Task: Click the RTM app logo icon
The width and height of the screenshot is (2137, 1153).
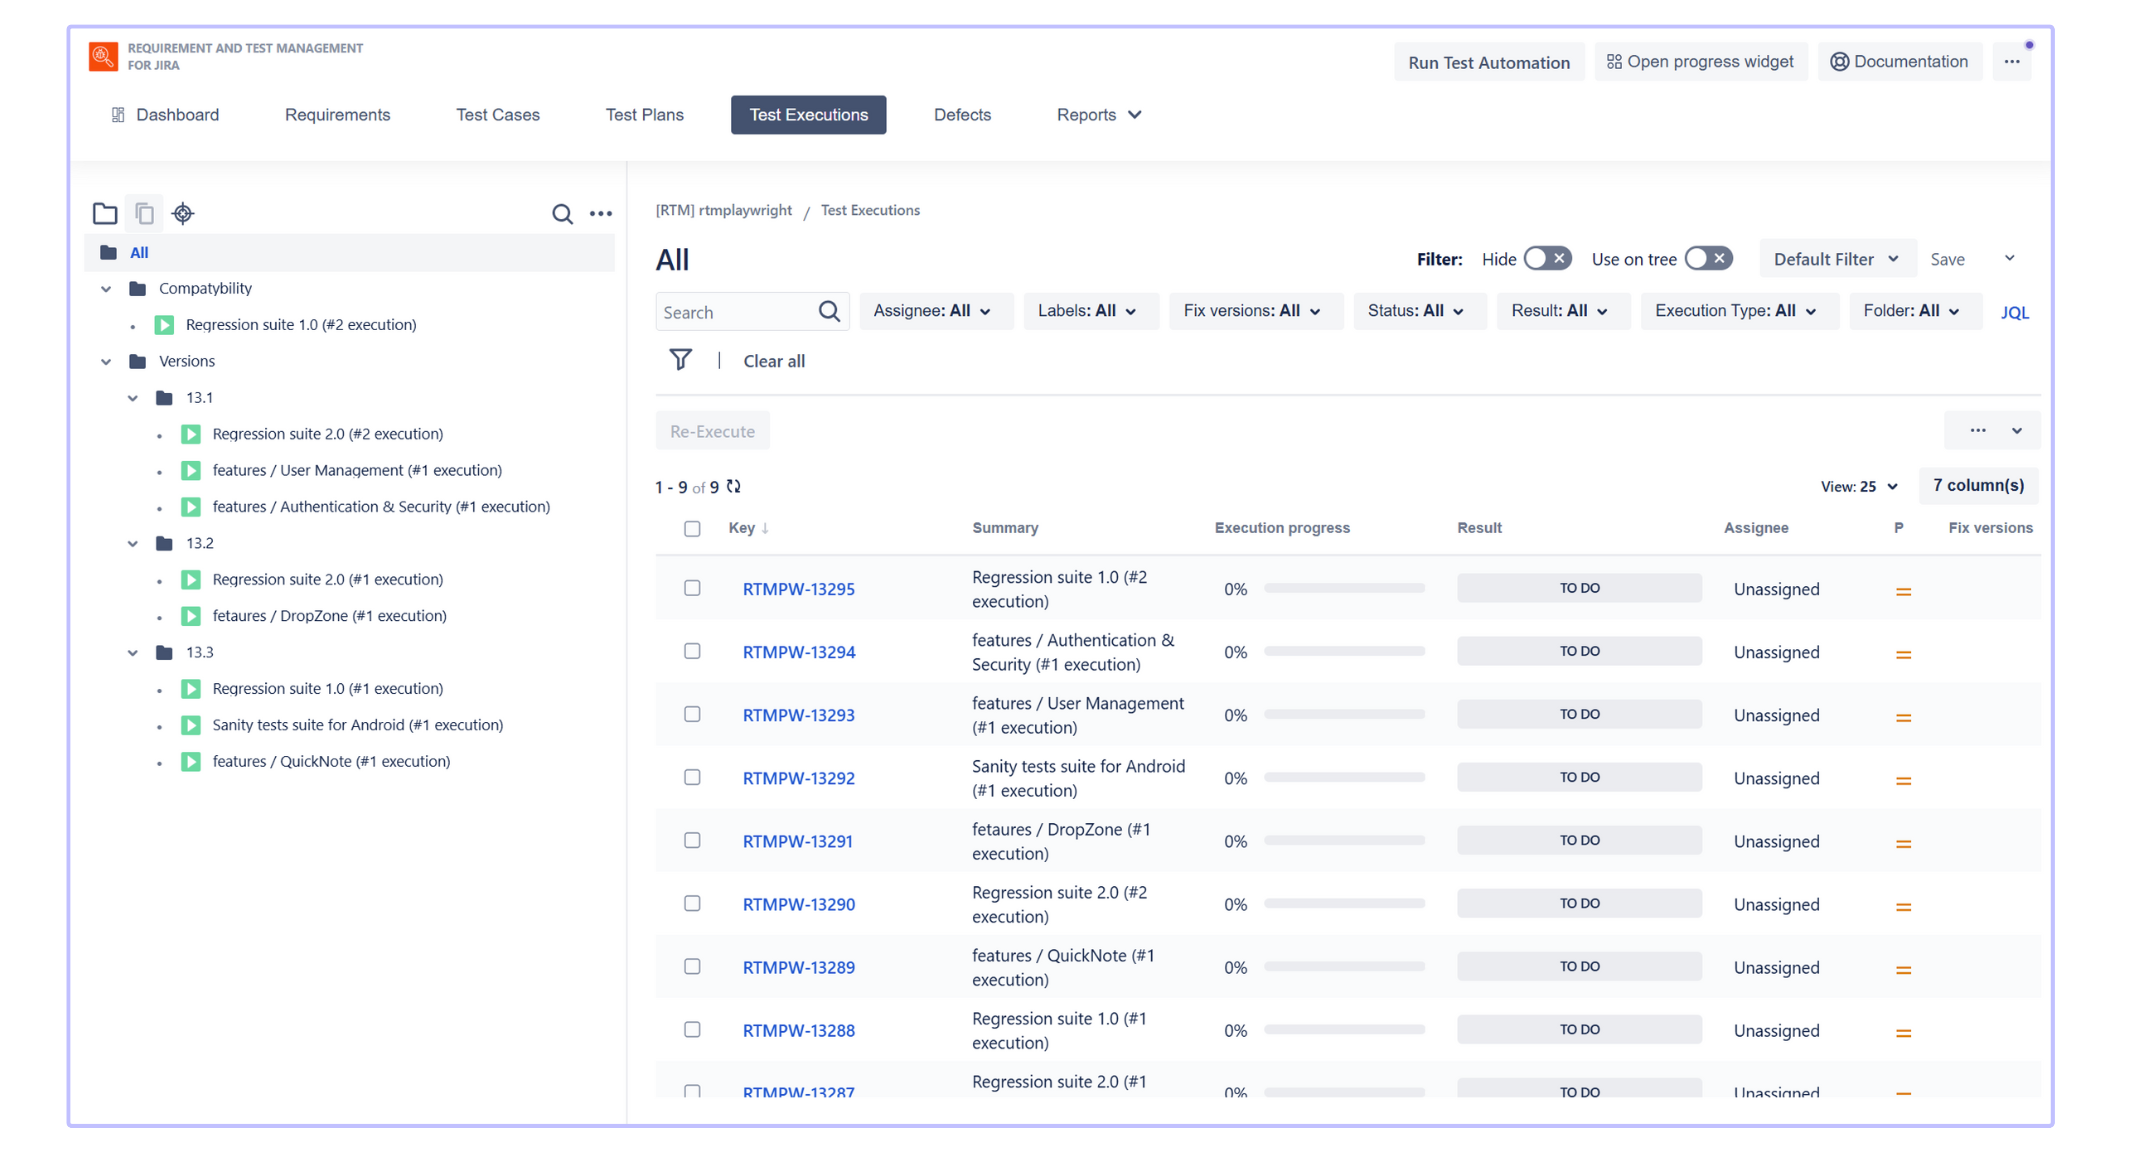Action: point(103,56)
